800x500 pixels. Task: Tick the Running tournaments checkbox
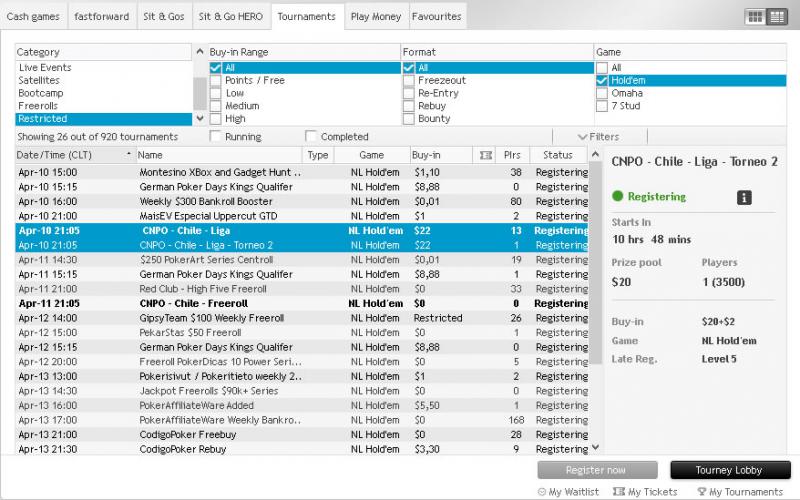(x=216, y=137)
